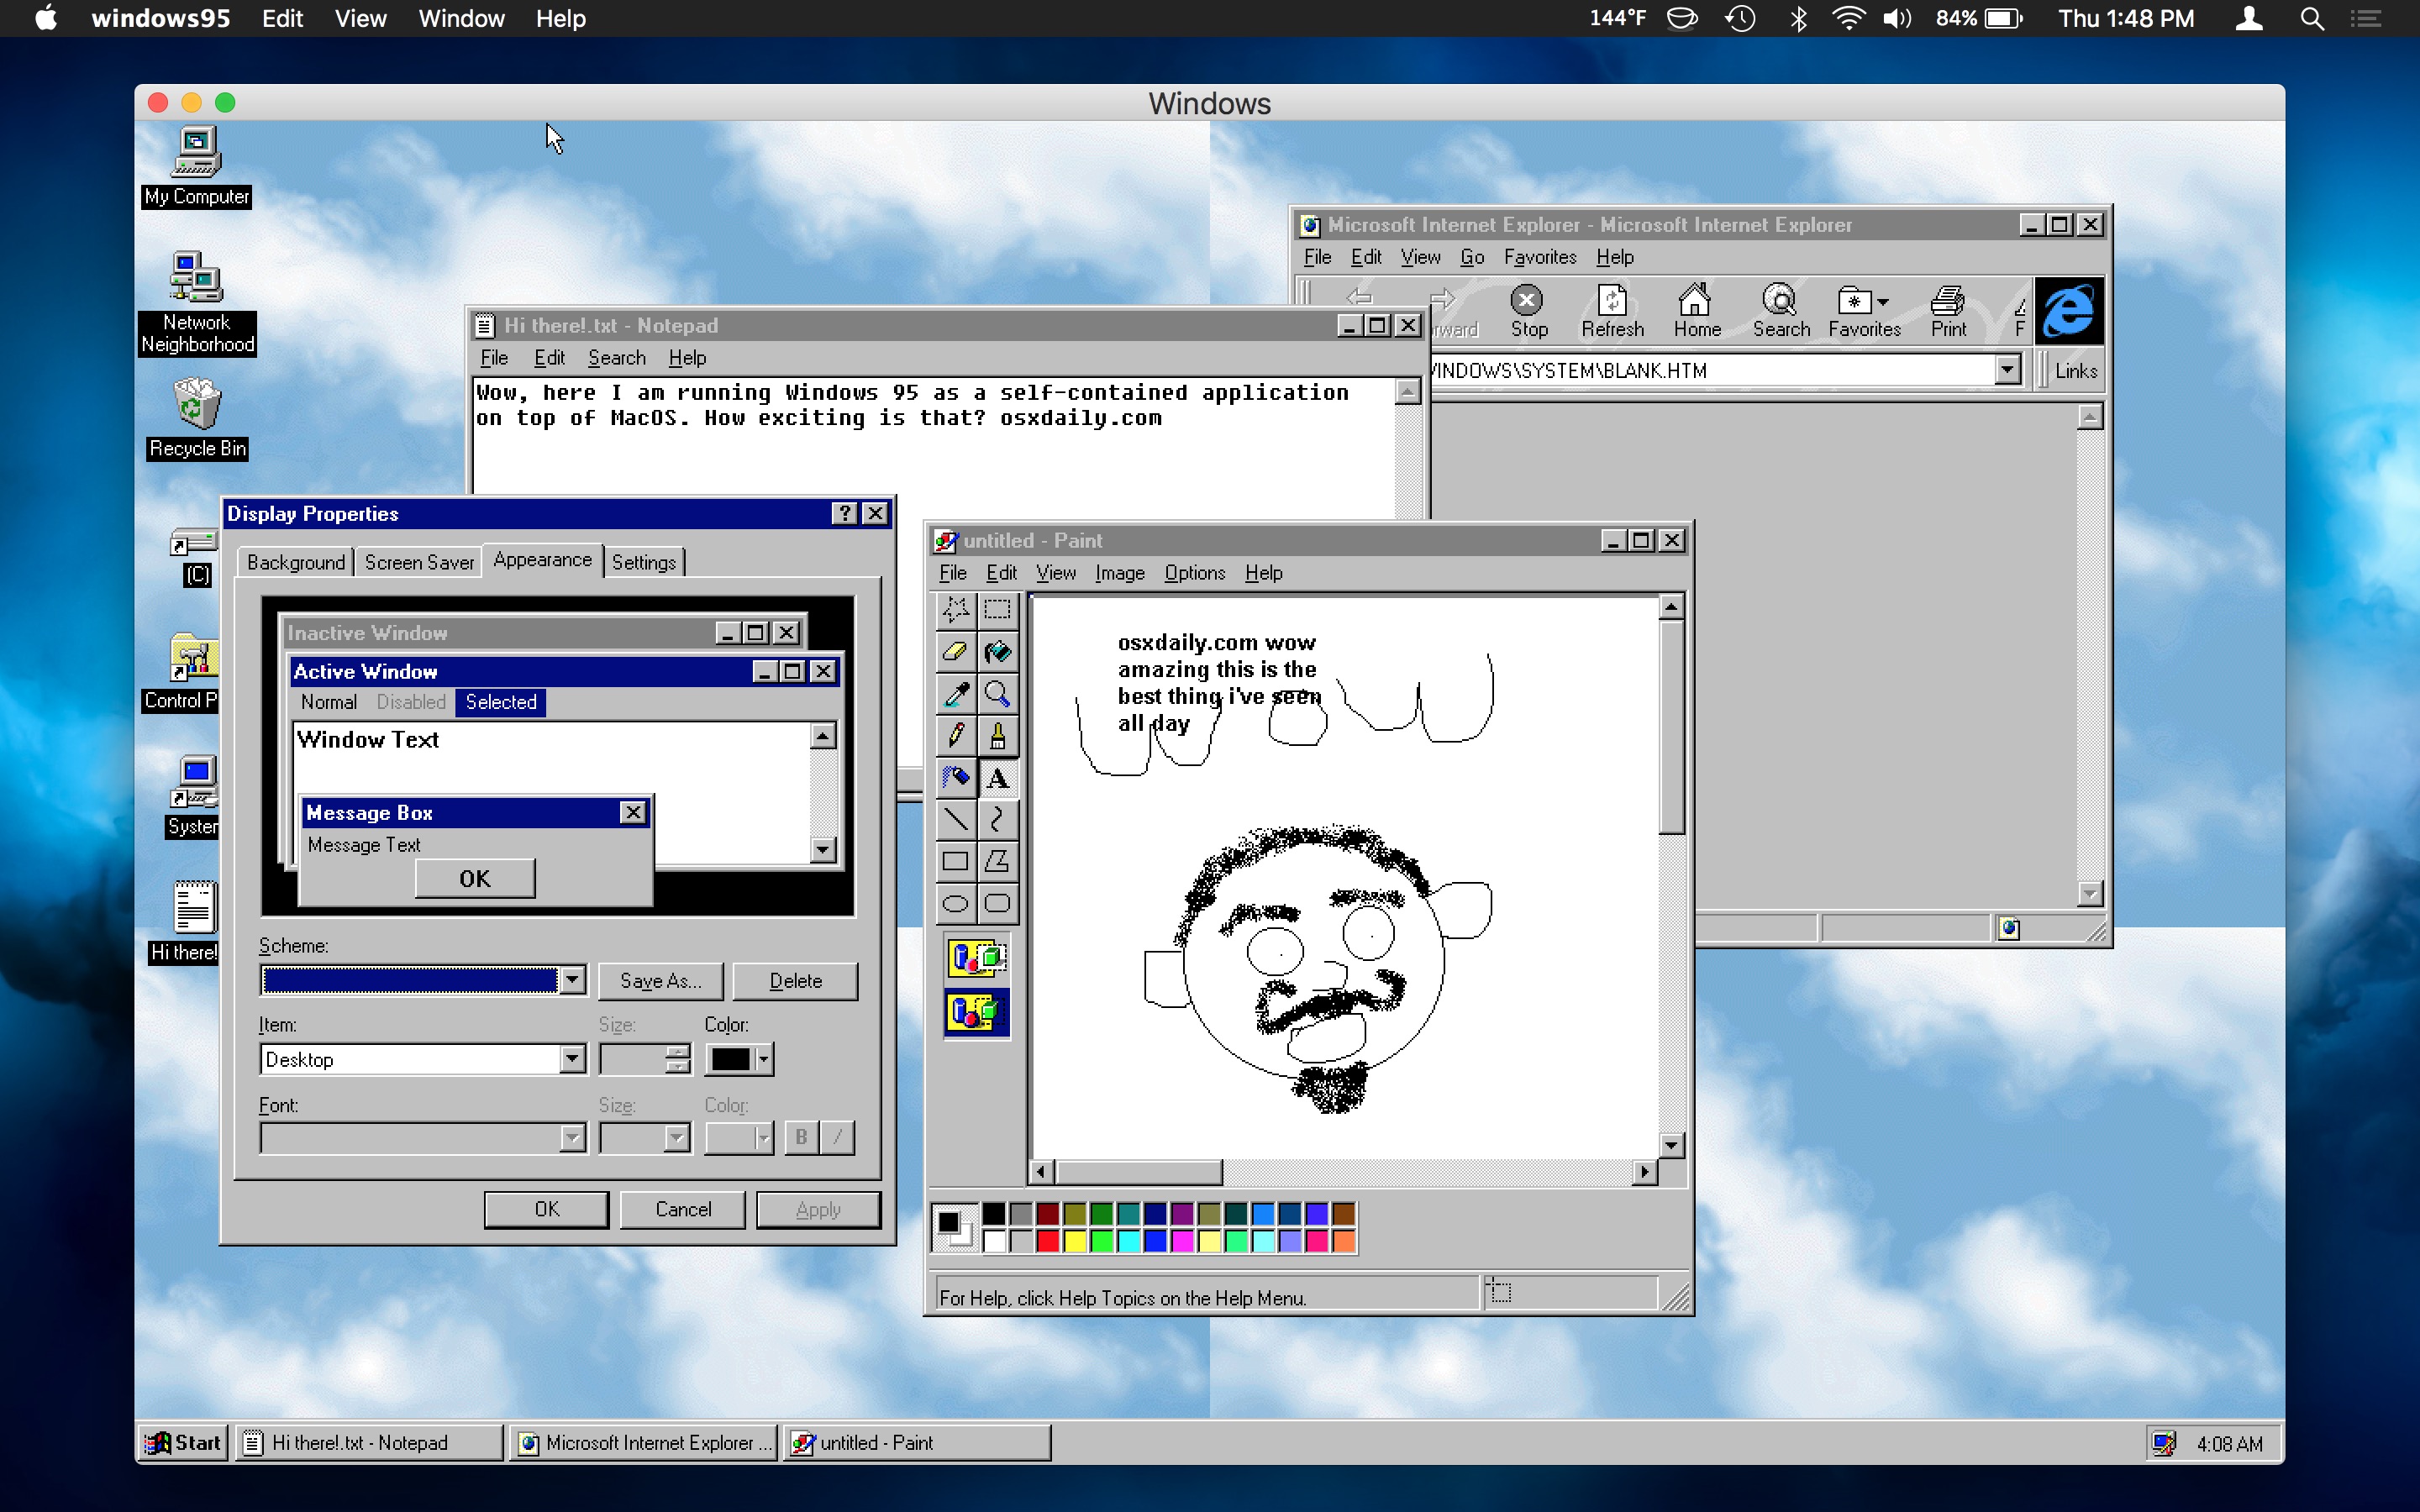
Task: Select the Selected state in Active Window preview
Action: pyautogui.click(x=500, y=702)
